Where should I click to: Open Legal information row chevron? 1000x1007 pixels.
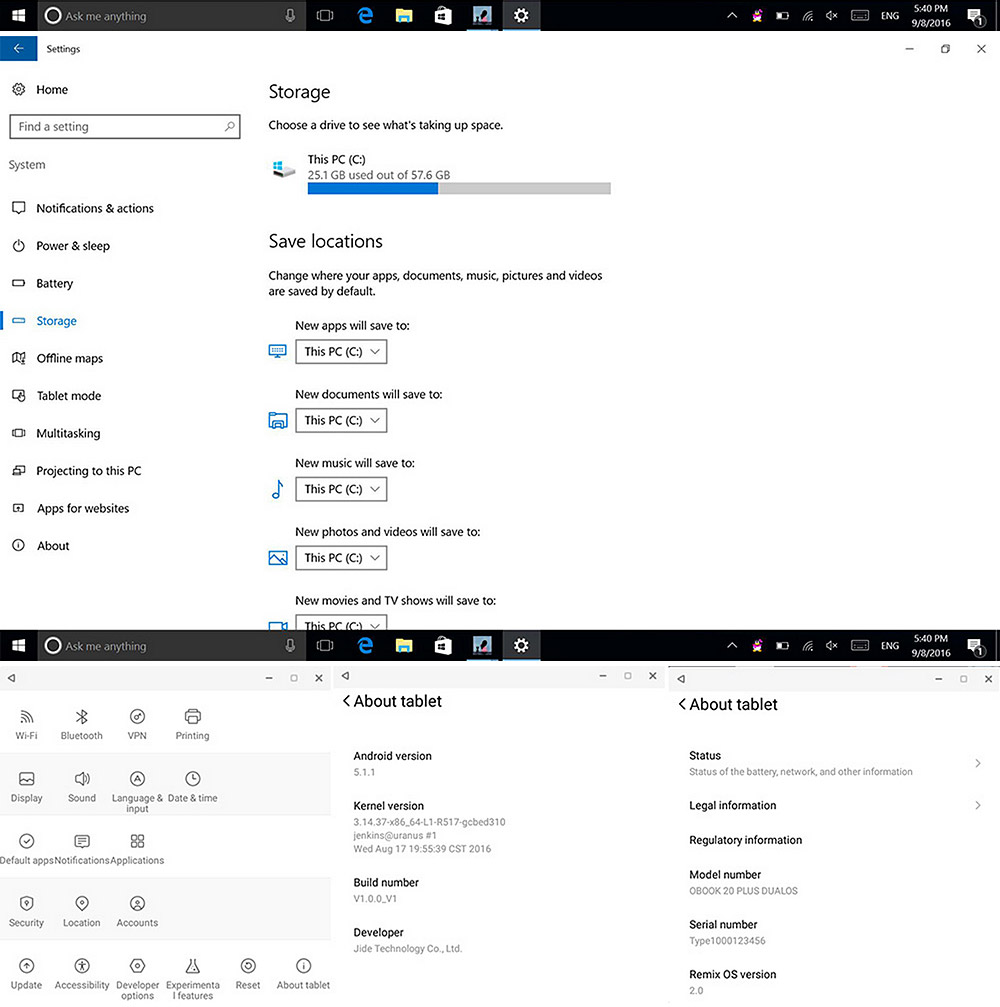tap(977, 805)
